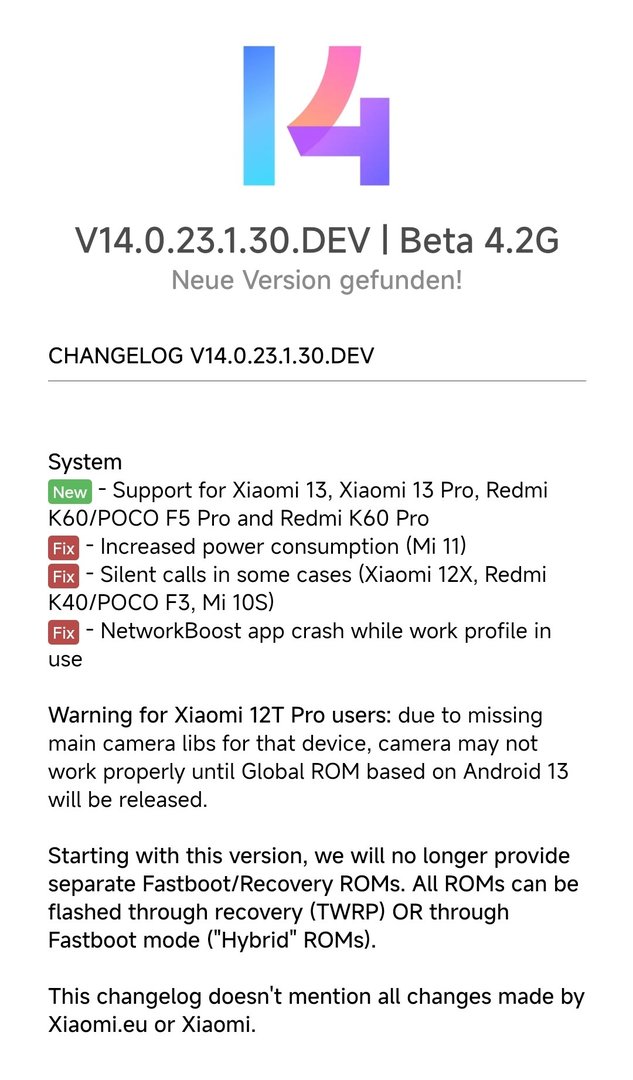The width and height of the screenshot is (633, 1080).
Task: Click the Beta 4.2G label
Action: 479,240
